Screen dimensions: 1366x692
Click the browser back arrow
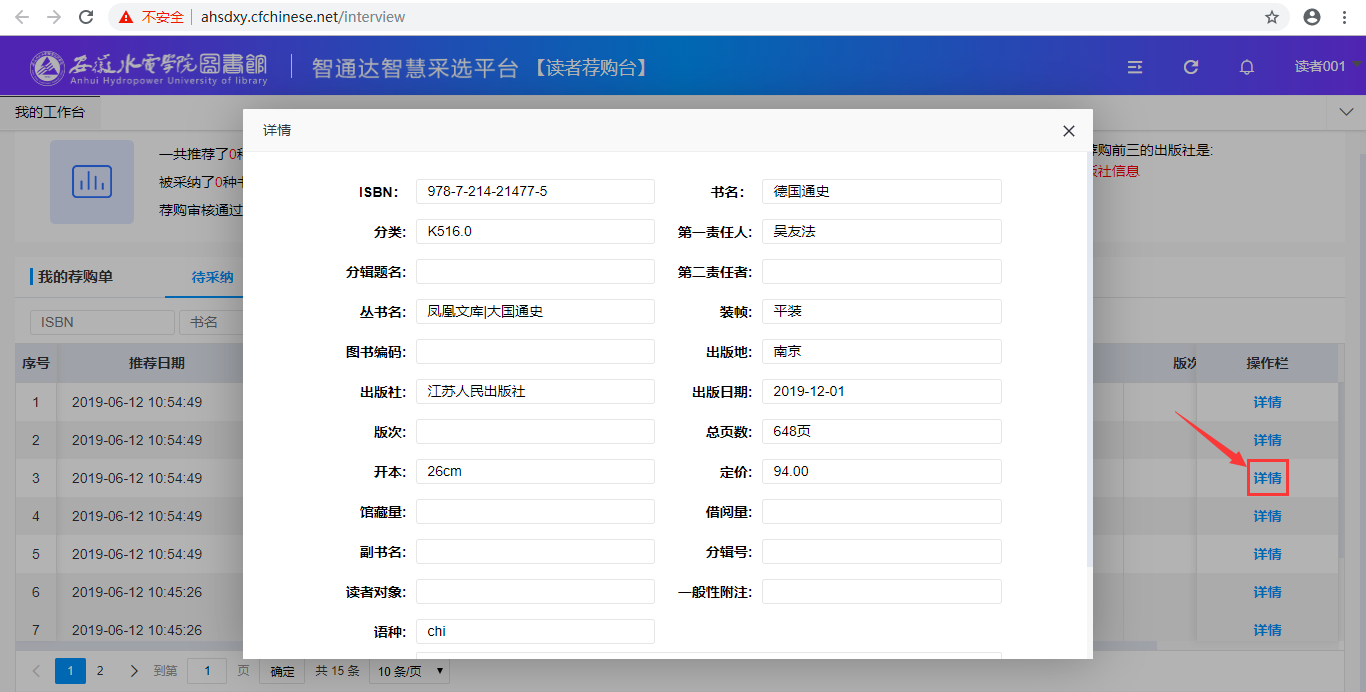click(x=22, y=17)
